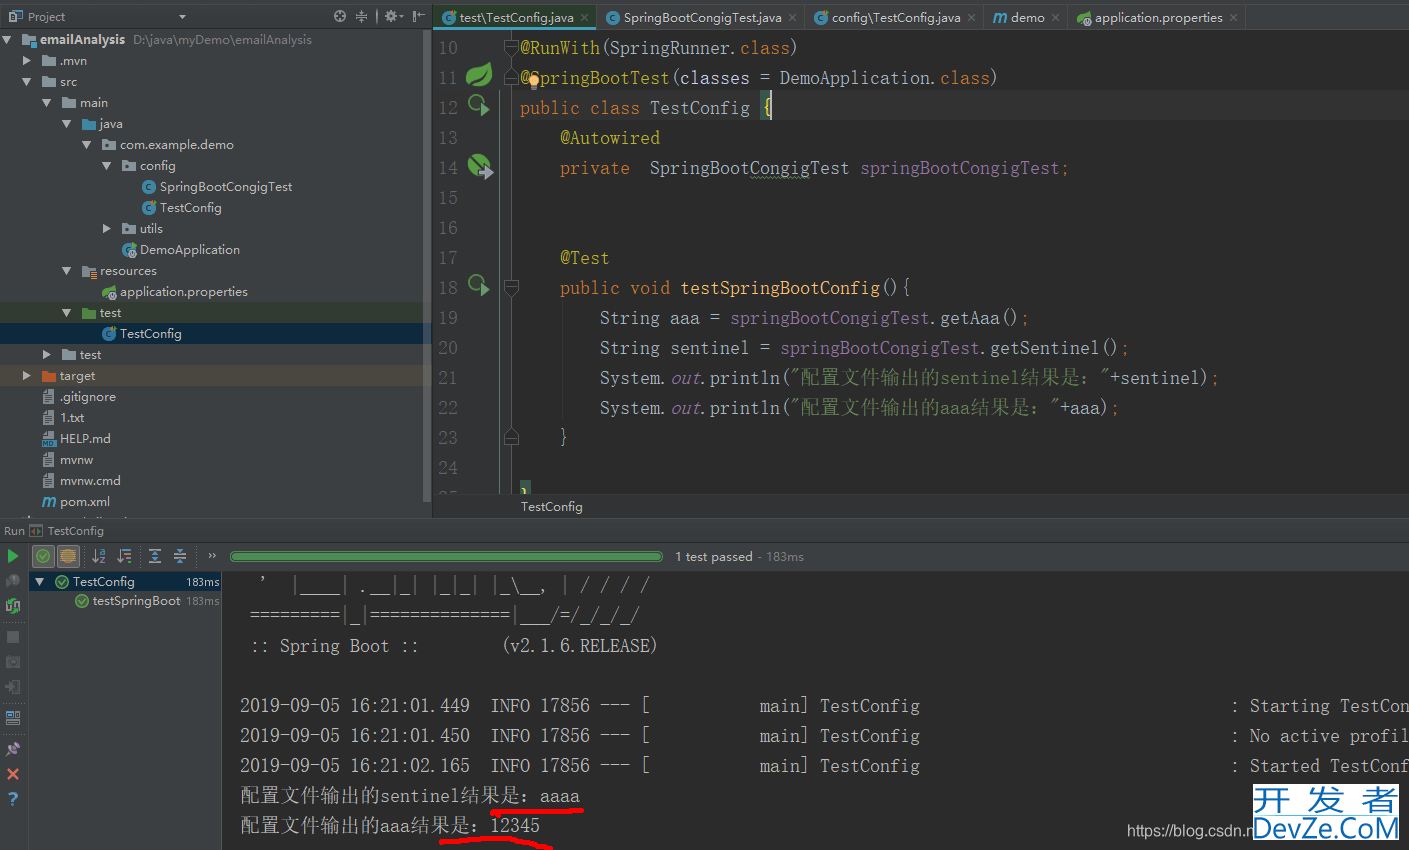1409x850 pixels.
Task: Close the application.properties tab
Action: point(1234,18)
